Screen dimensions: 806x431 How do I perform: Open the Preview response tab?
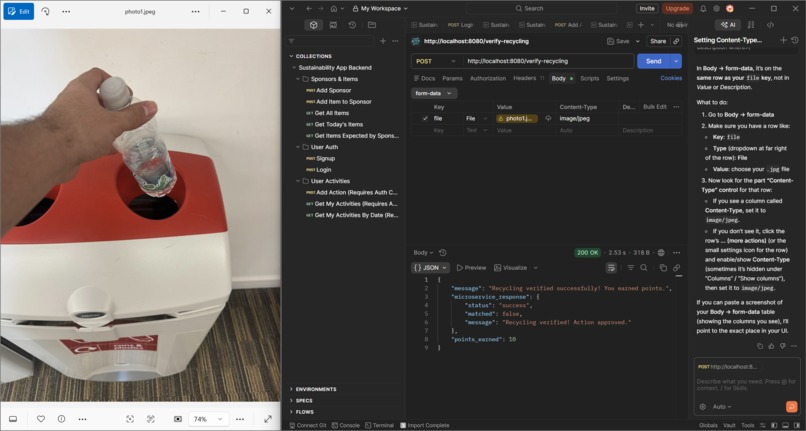(x=471, y=267)
